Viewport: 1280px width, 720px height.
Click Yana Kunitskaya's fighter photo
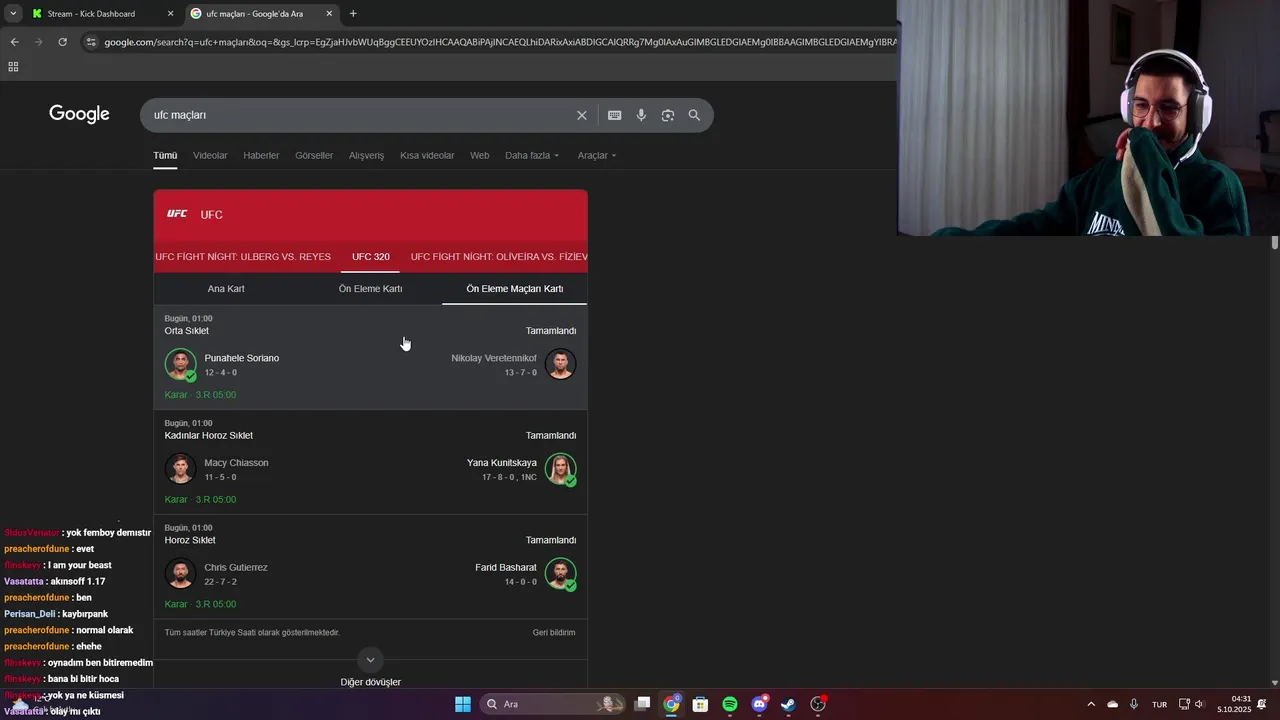point(560,469)
